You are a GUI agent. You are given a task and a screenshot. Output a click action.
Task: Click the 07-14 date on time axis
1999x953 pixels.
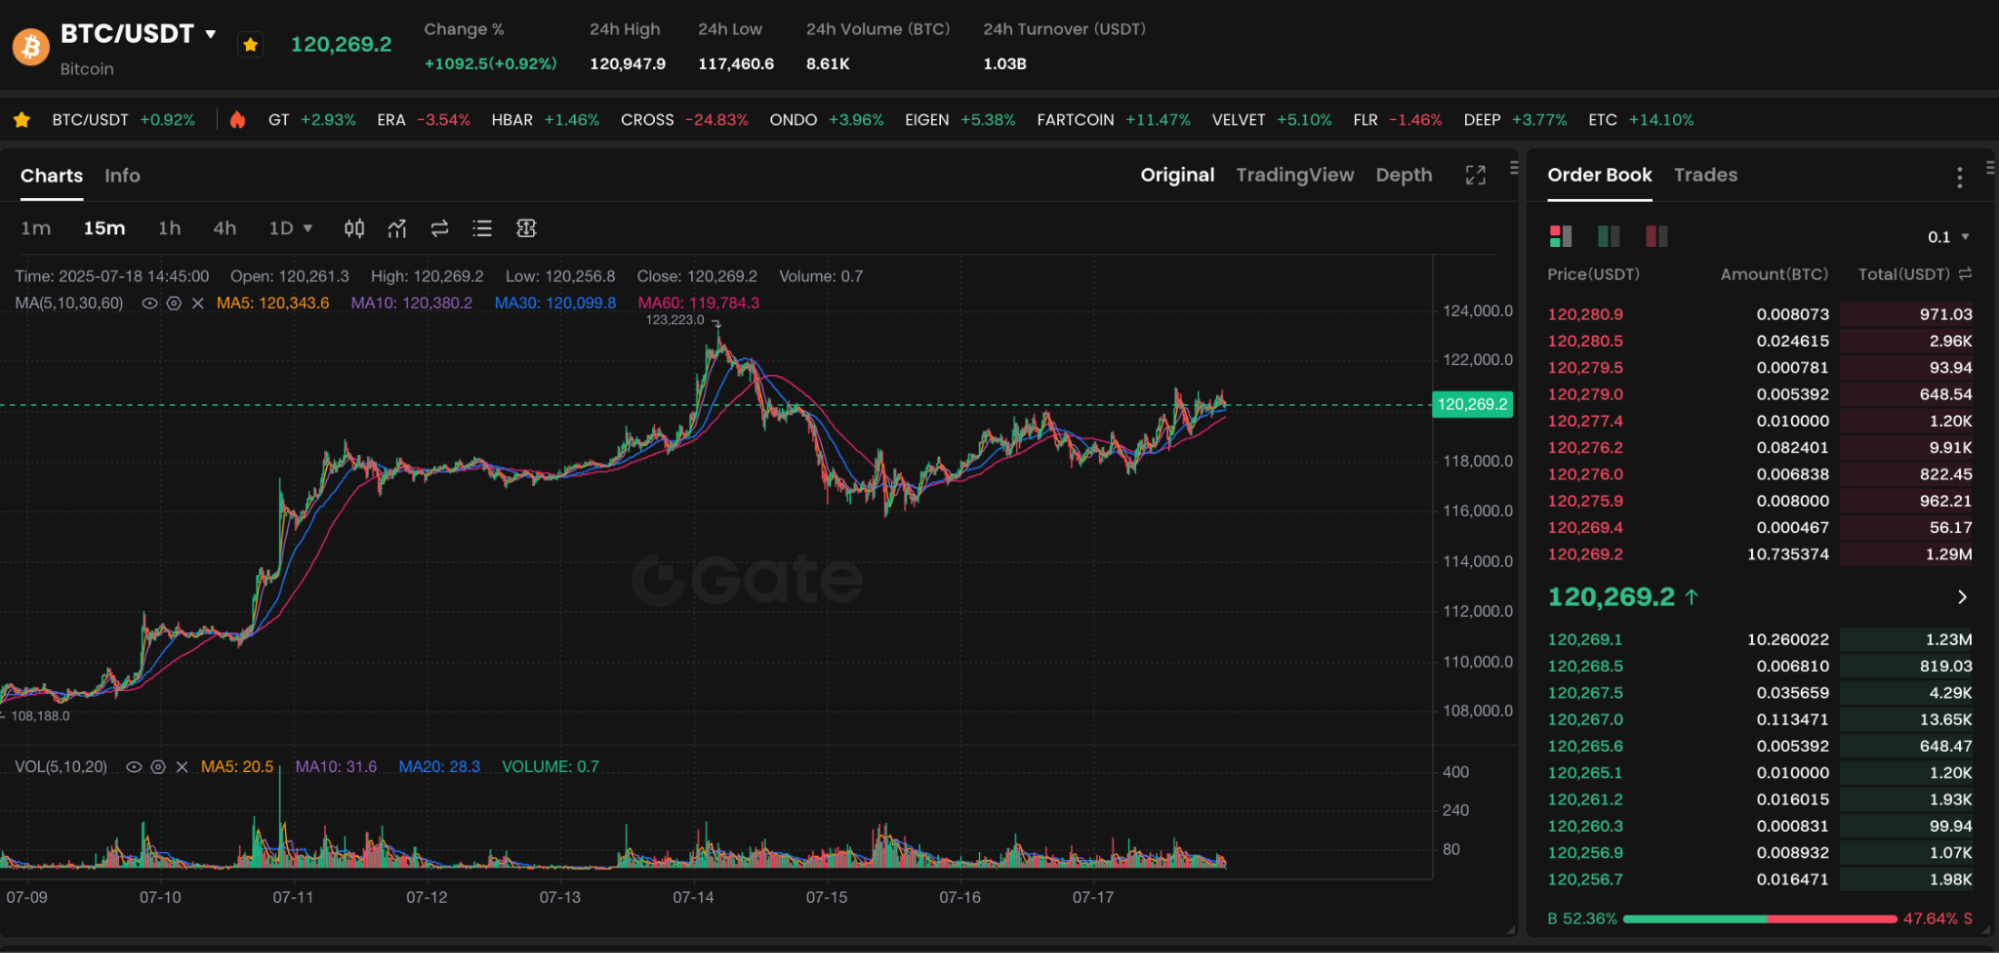pos(693,897)
